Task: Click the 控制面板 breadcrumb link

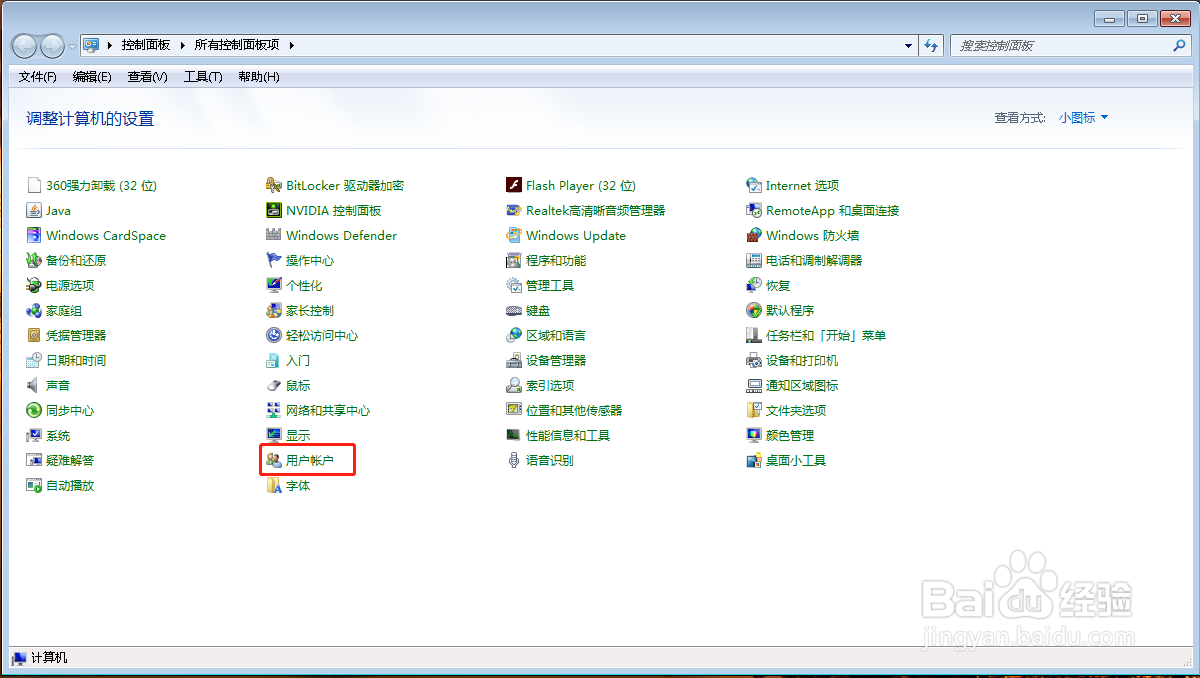Action: 146,46
